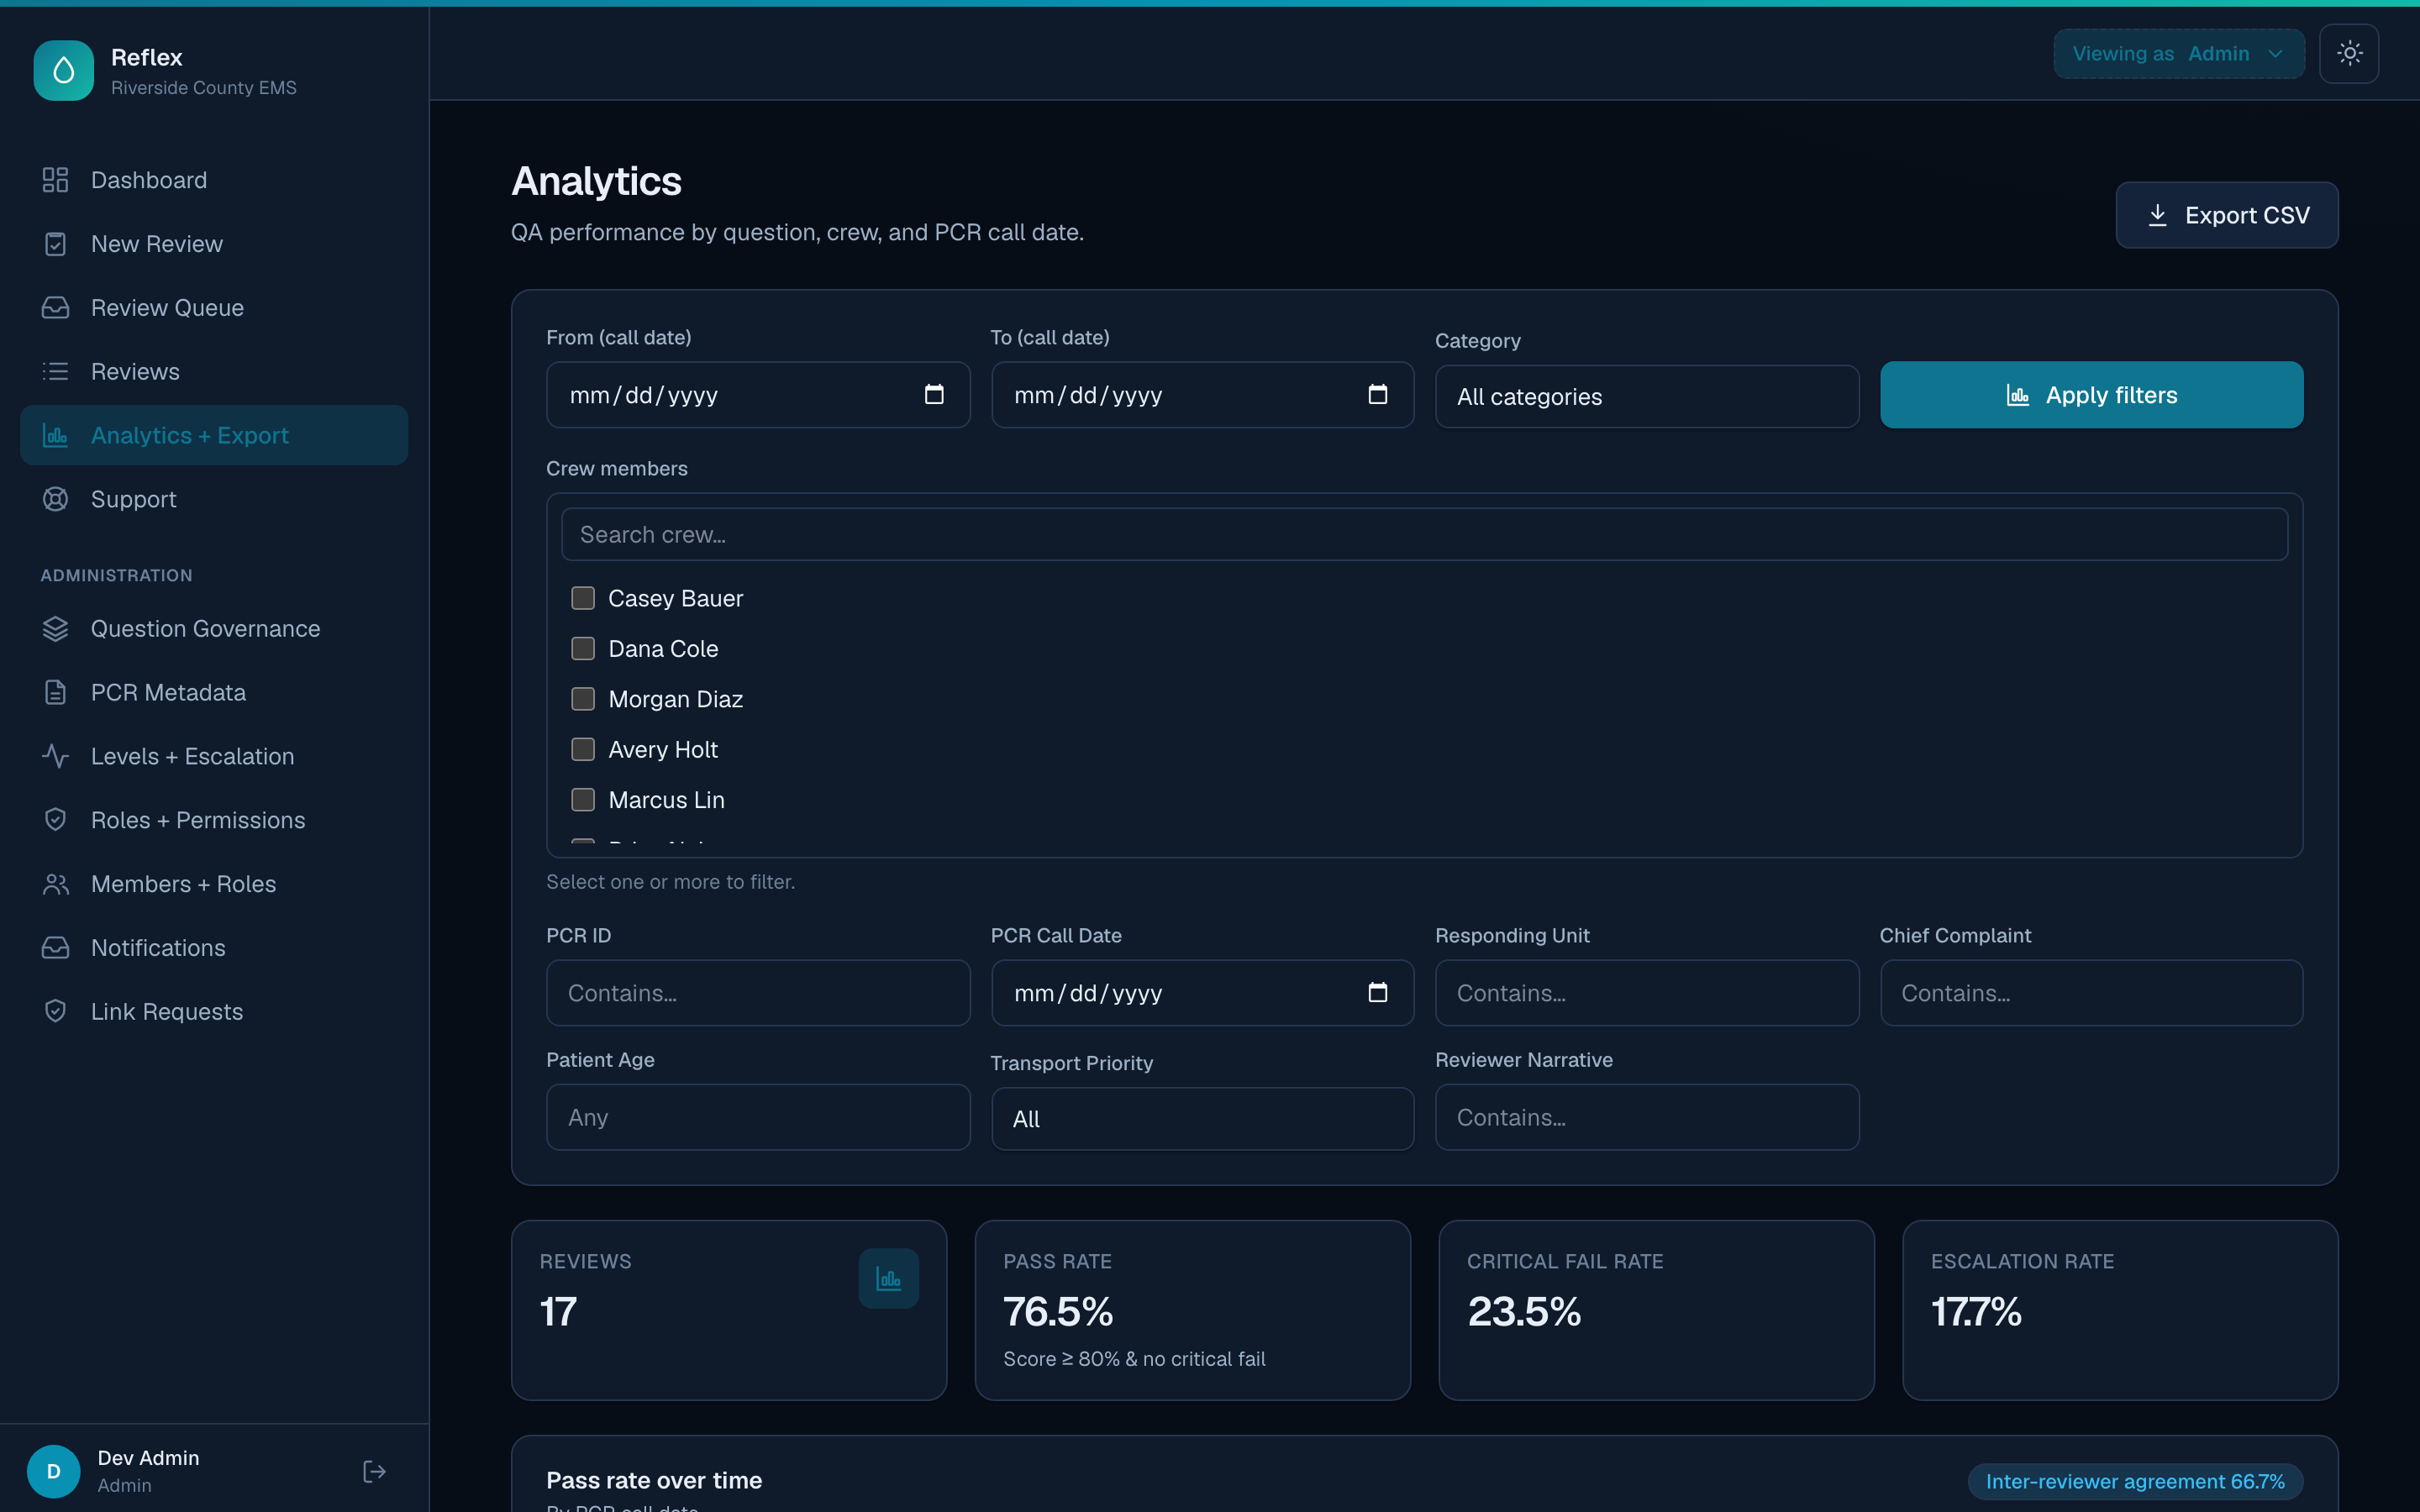
Task: Open Levels + Escalation page link
Action: click(x=214, y=757)
